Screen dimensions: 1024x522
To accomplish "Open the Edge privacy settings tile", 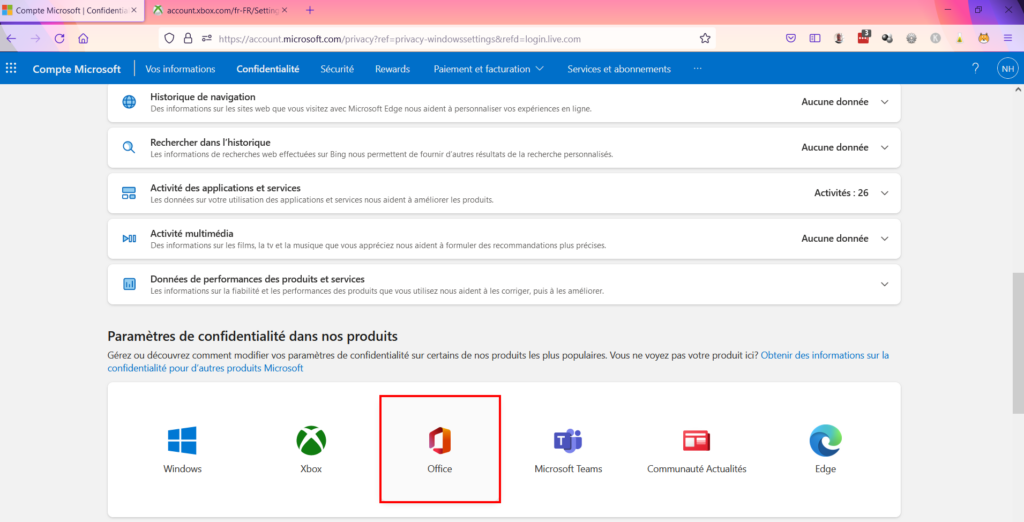I will [825, 449].
